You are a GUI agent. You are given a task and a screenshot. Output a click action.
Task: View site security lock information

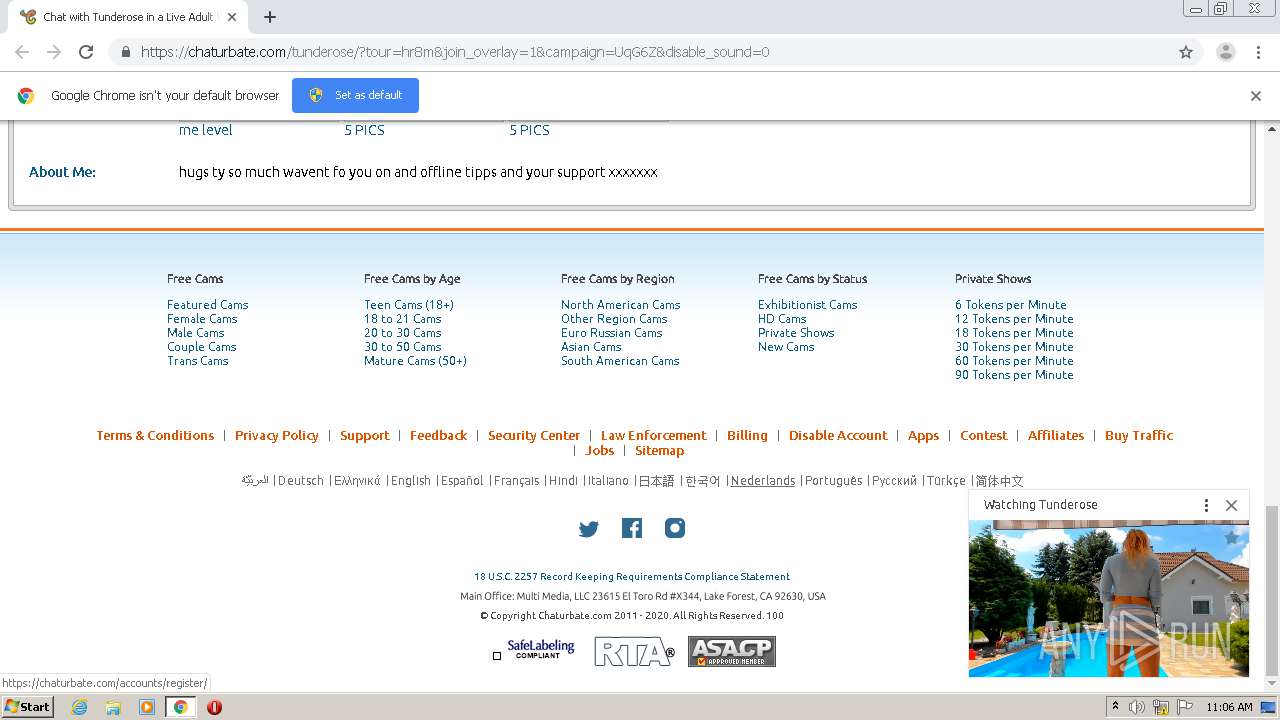(x=125, y=52)
